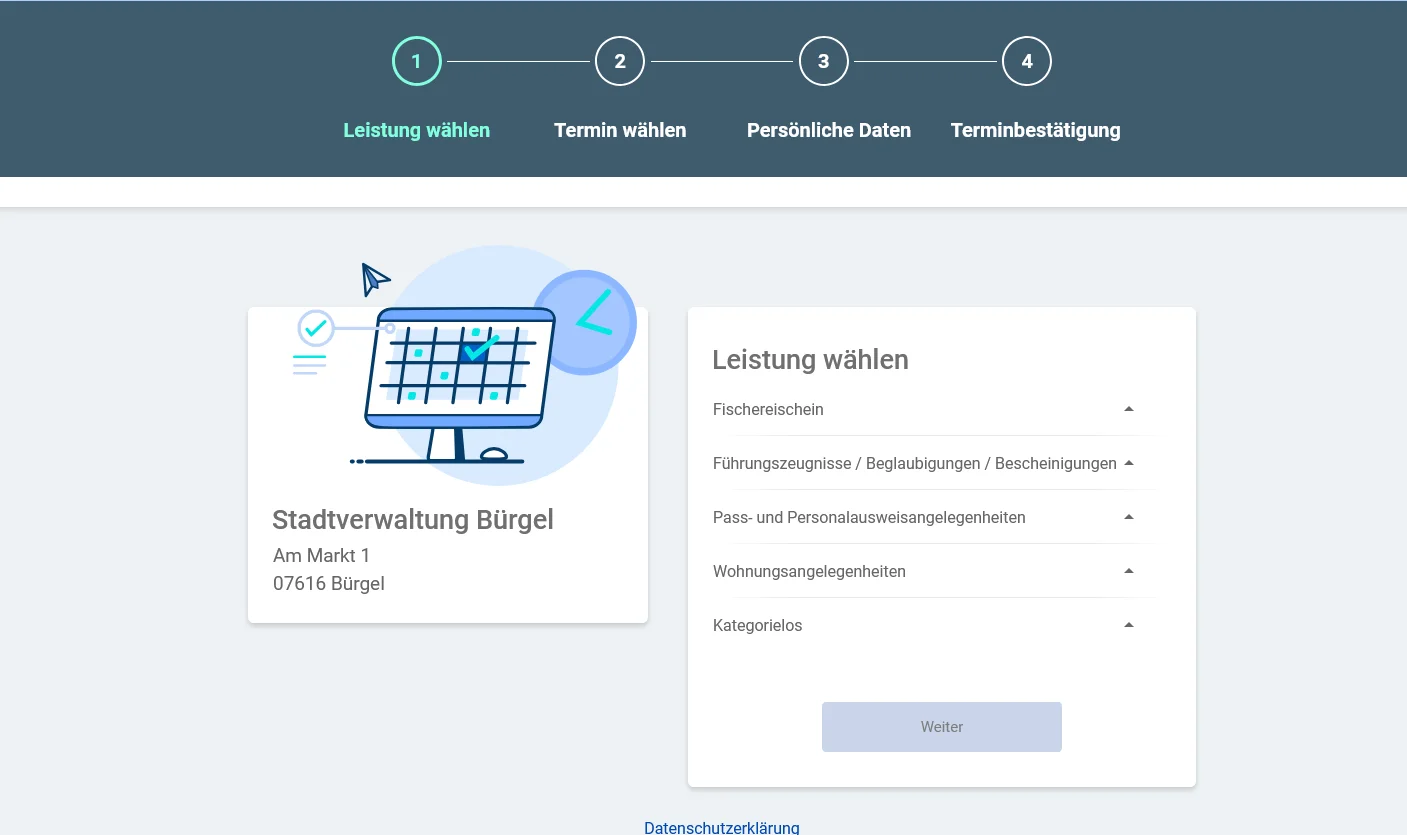Image resolution: width=1407 pixels, height=835 pixels.
Task: Click the Weiter button
Action: 942,727
